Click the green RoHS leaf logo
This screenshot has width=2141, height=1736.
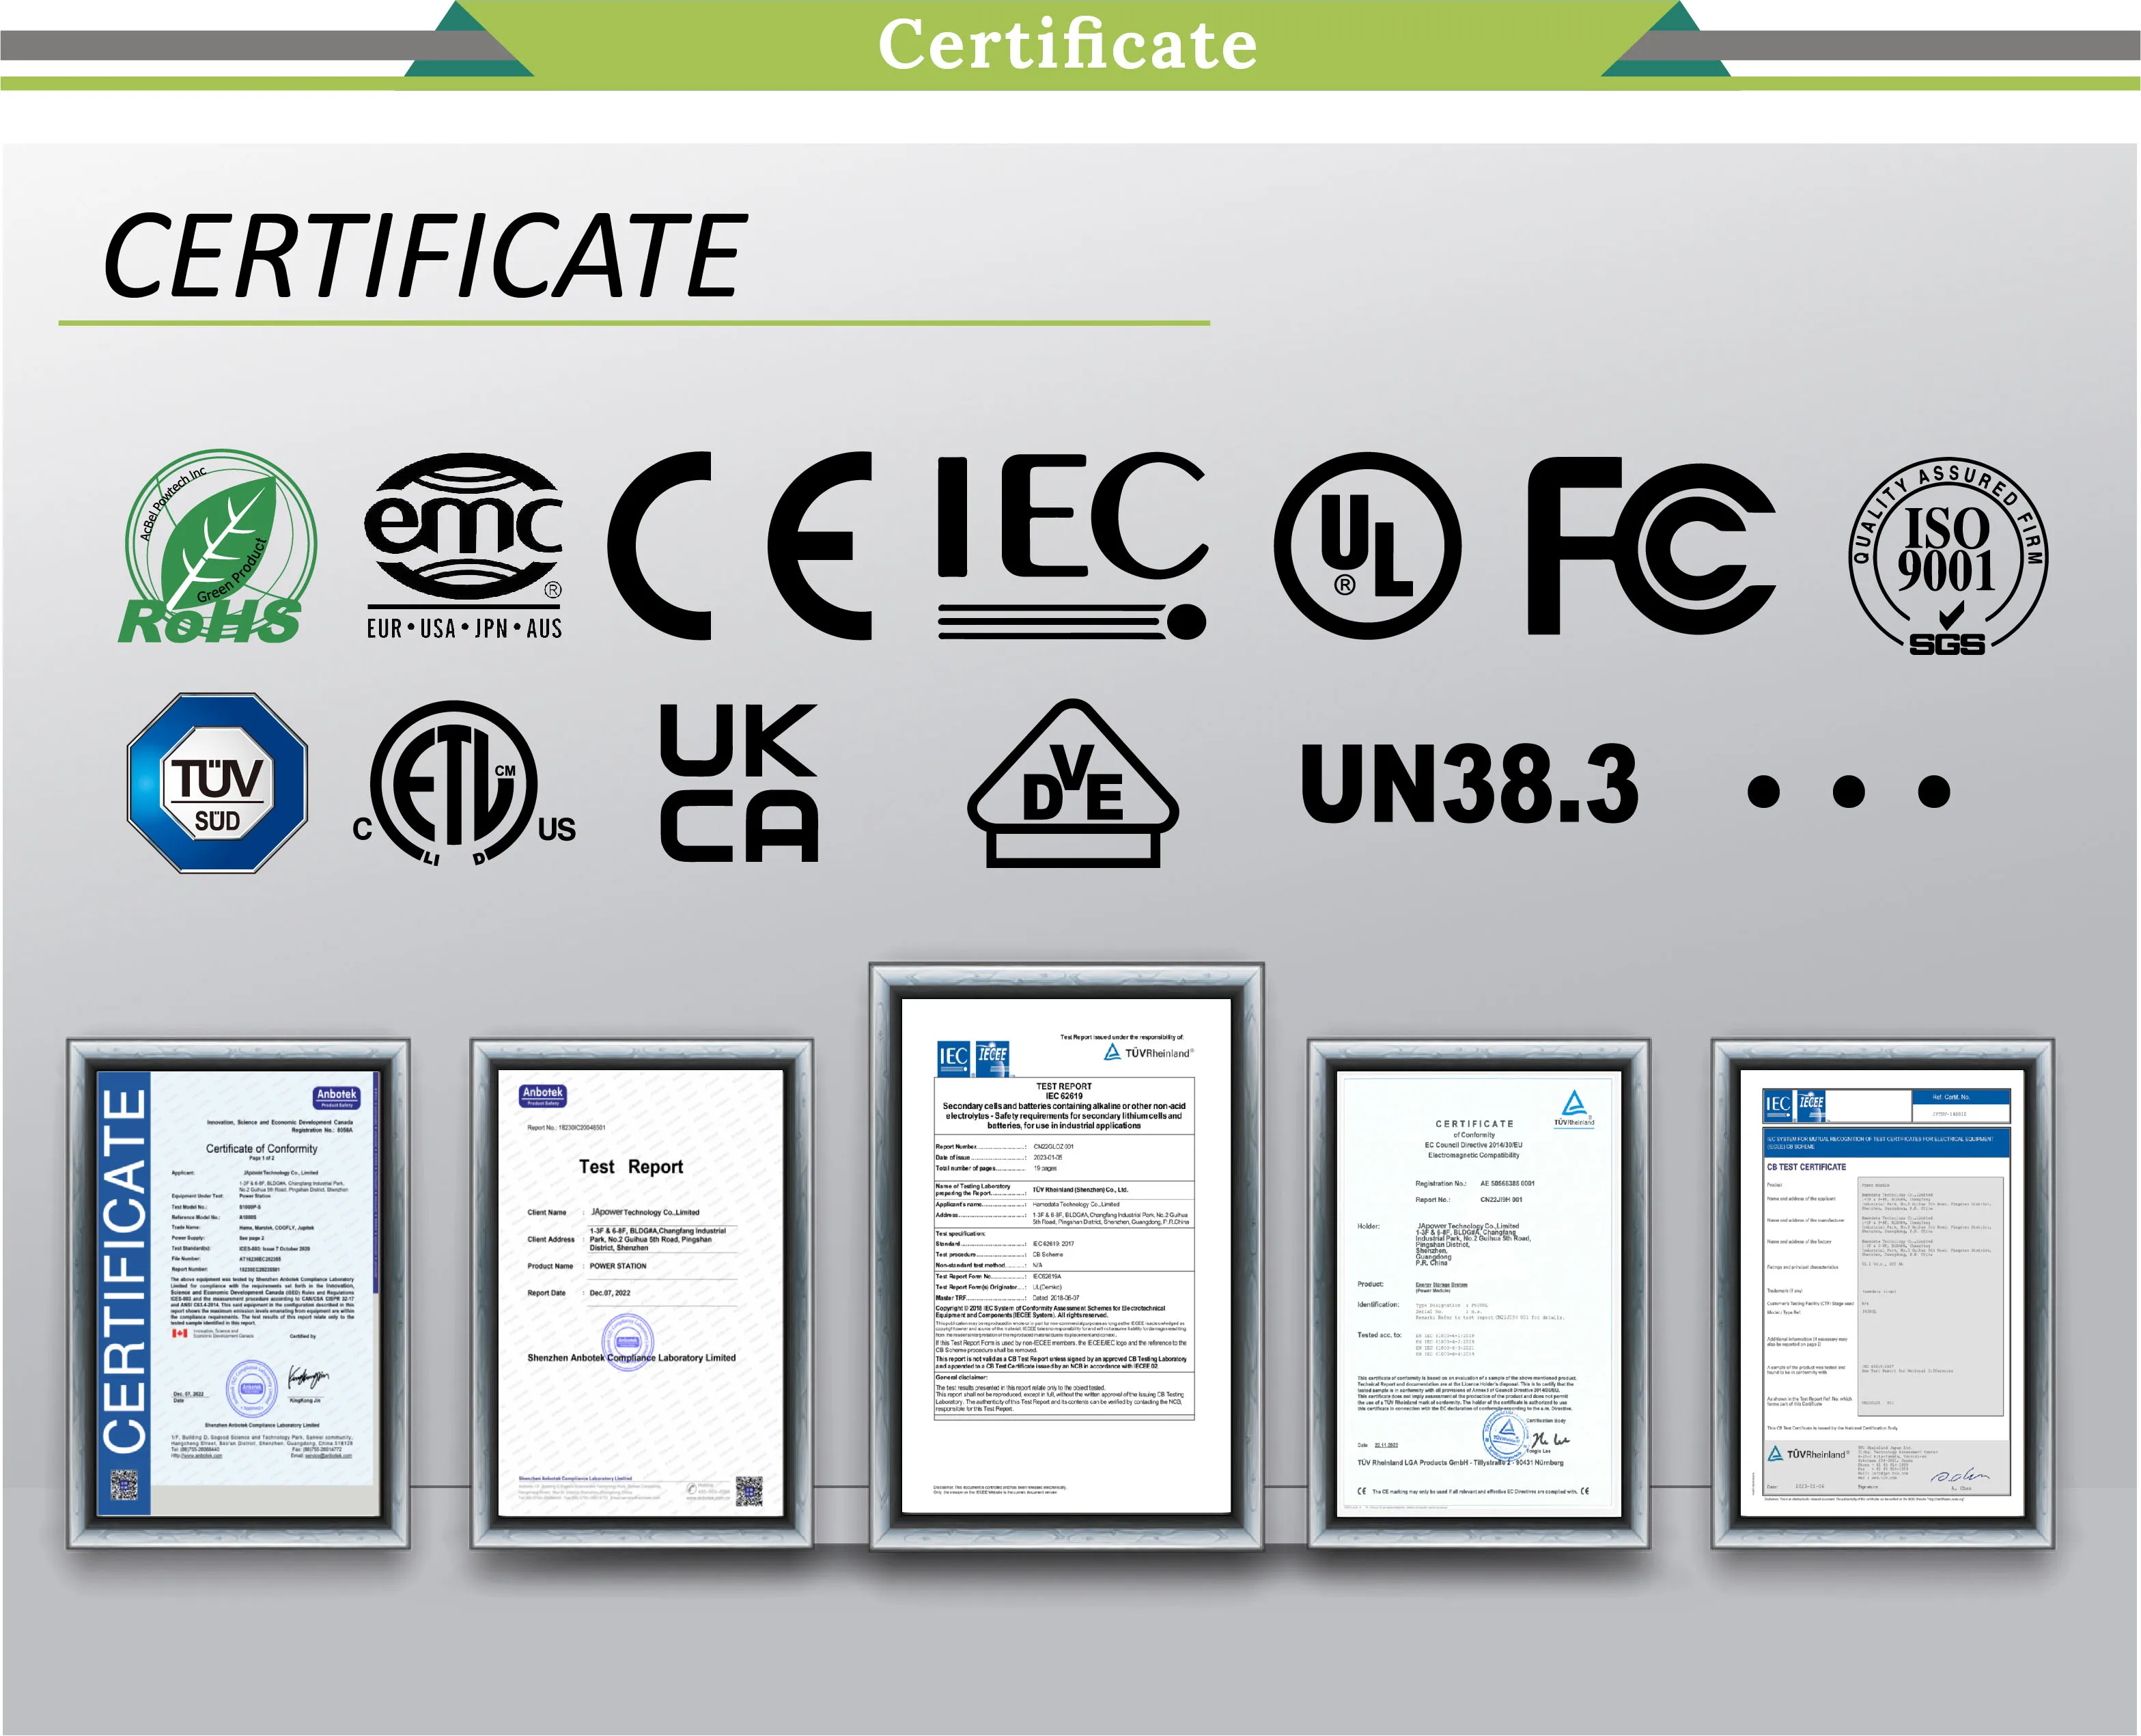pyautogui.click(x=219, y=547)
